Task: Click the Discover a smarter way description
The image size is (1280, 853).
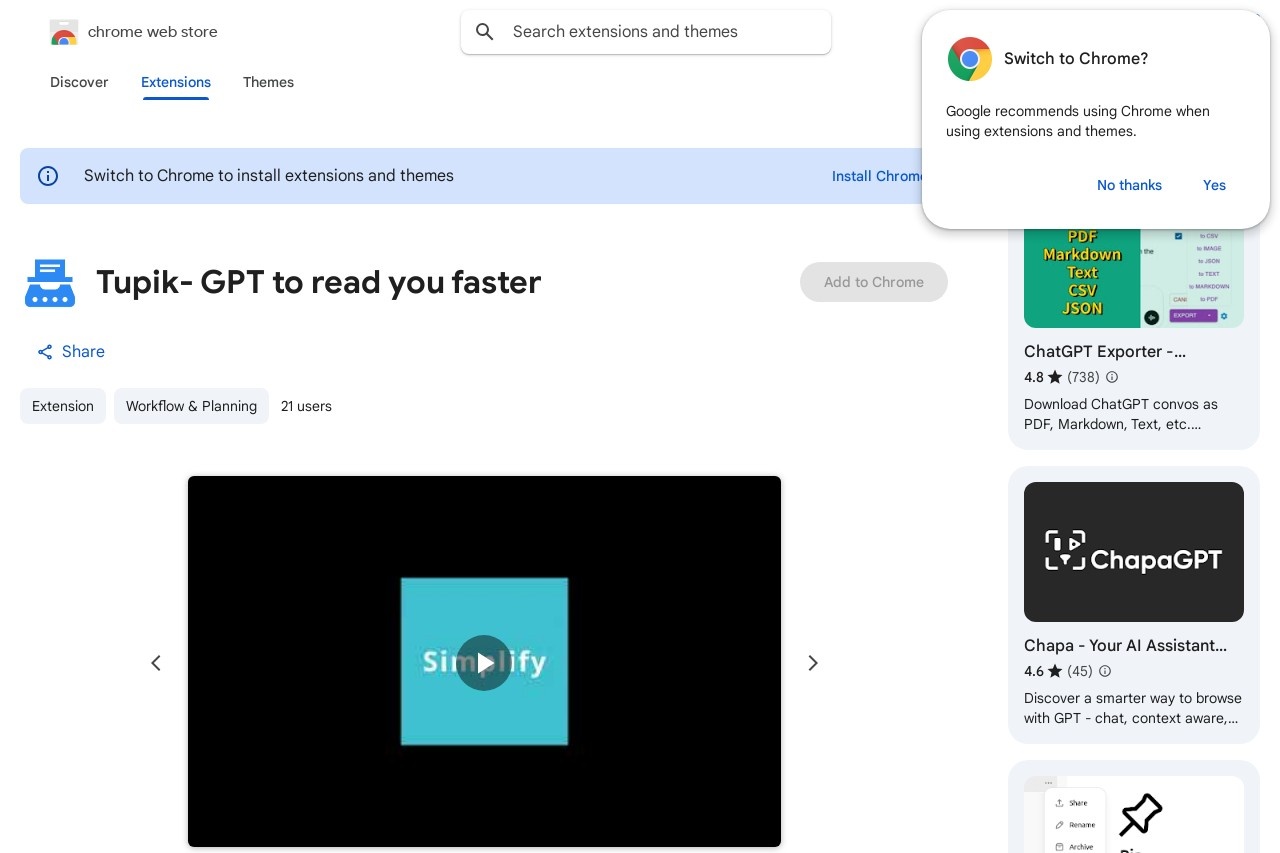Action: click(x=1133, y=708)
